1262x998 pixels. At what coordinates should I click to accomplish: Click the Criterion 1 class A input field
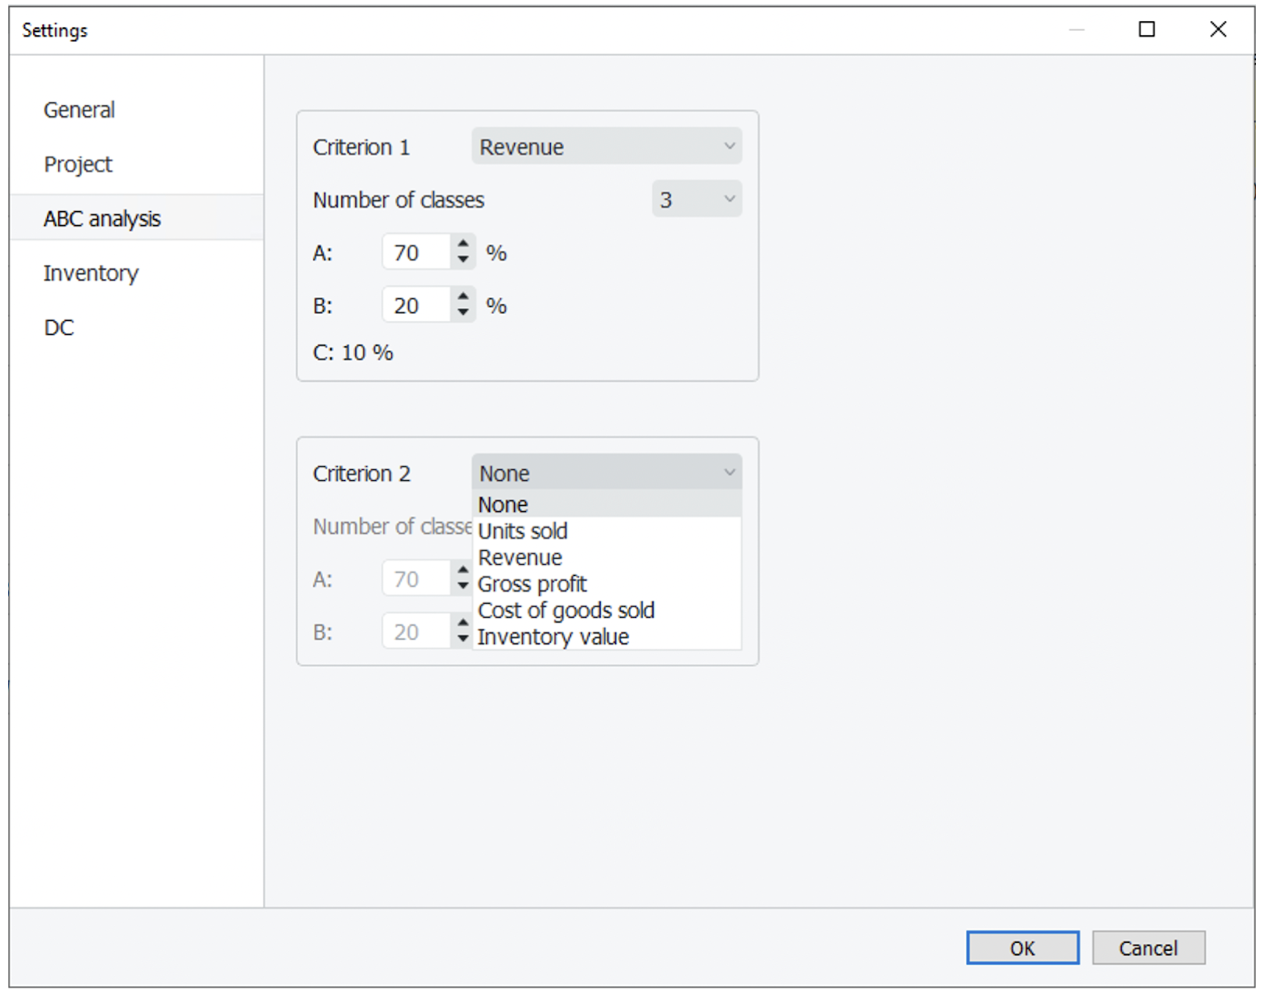coord(416,253)
